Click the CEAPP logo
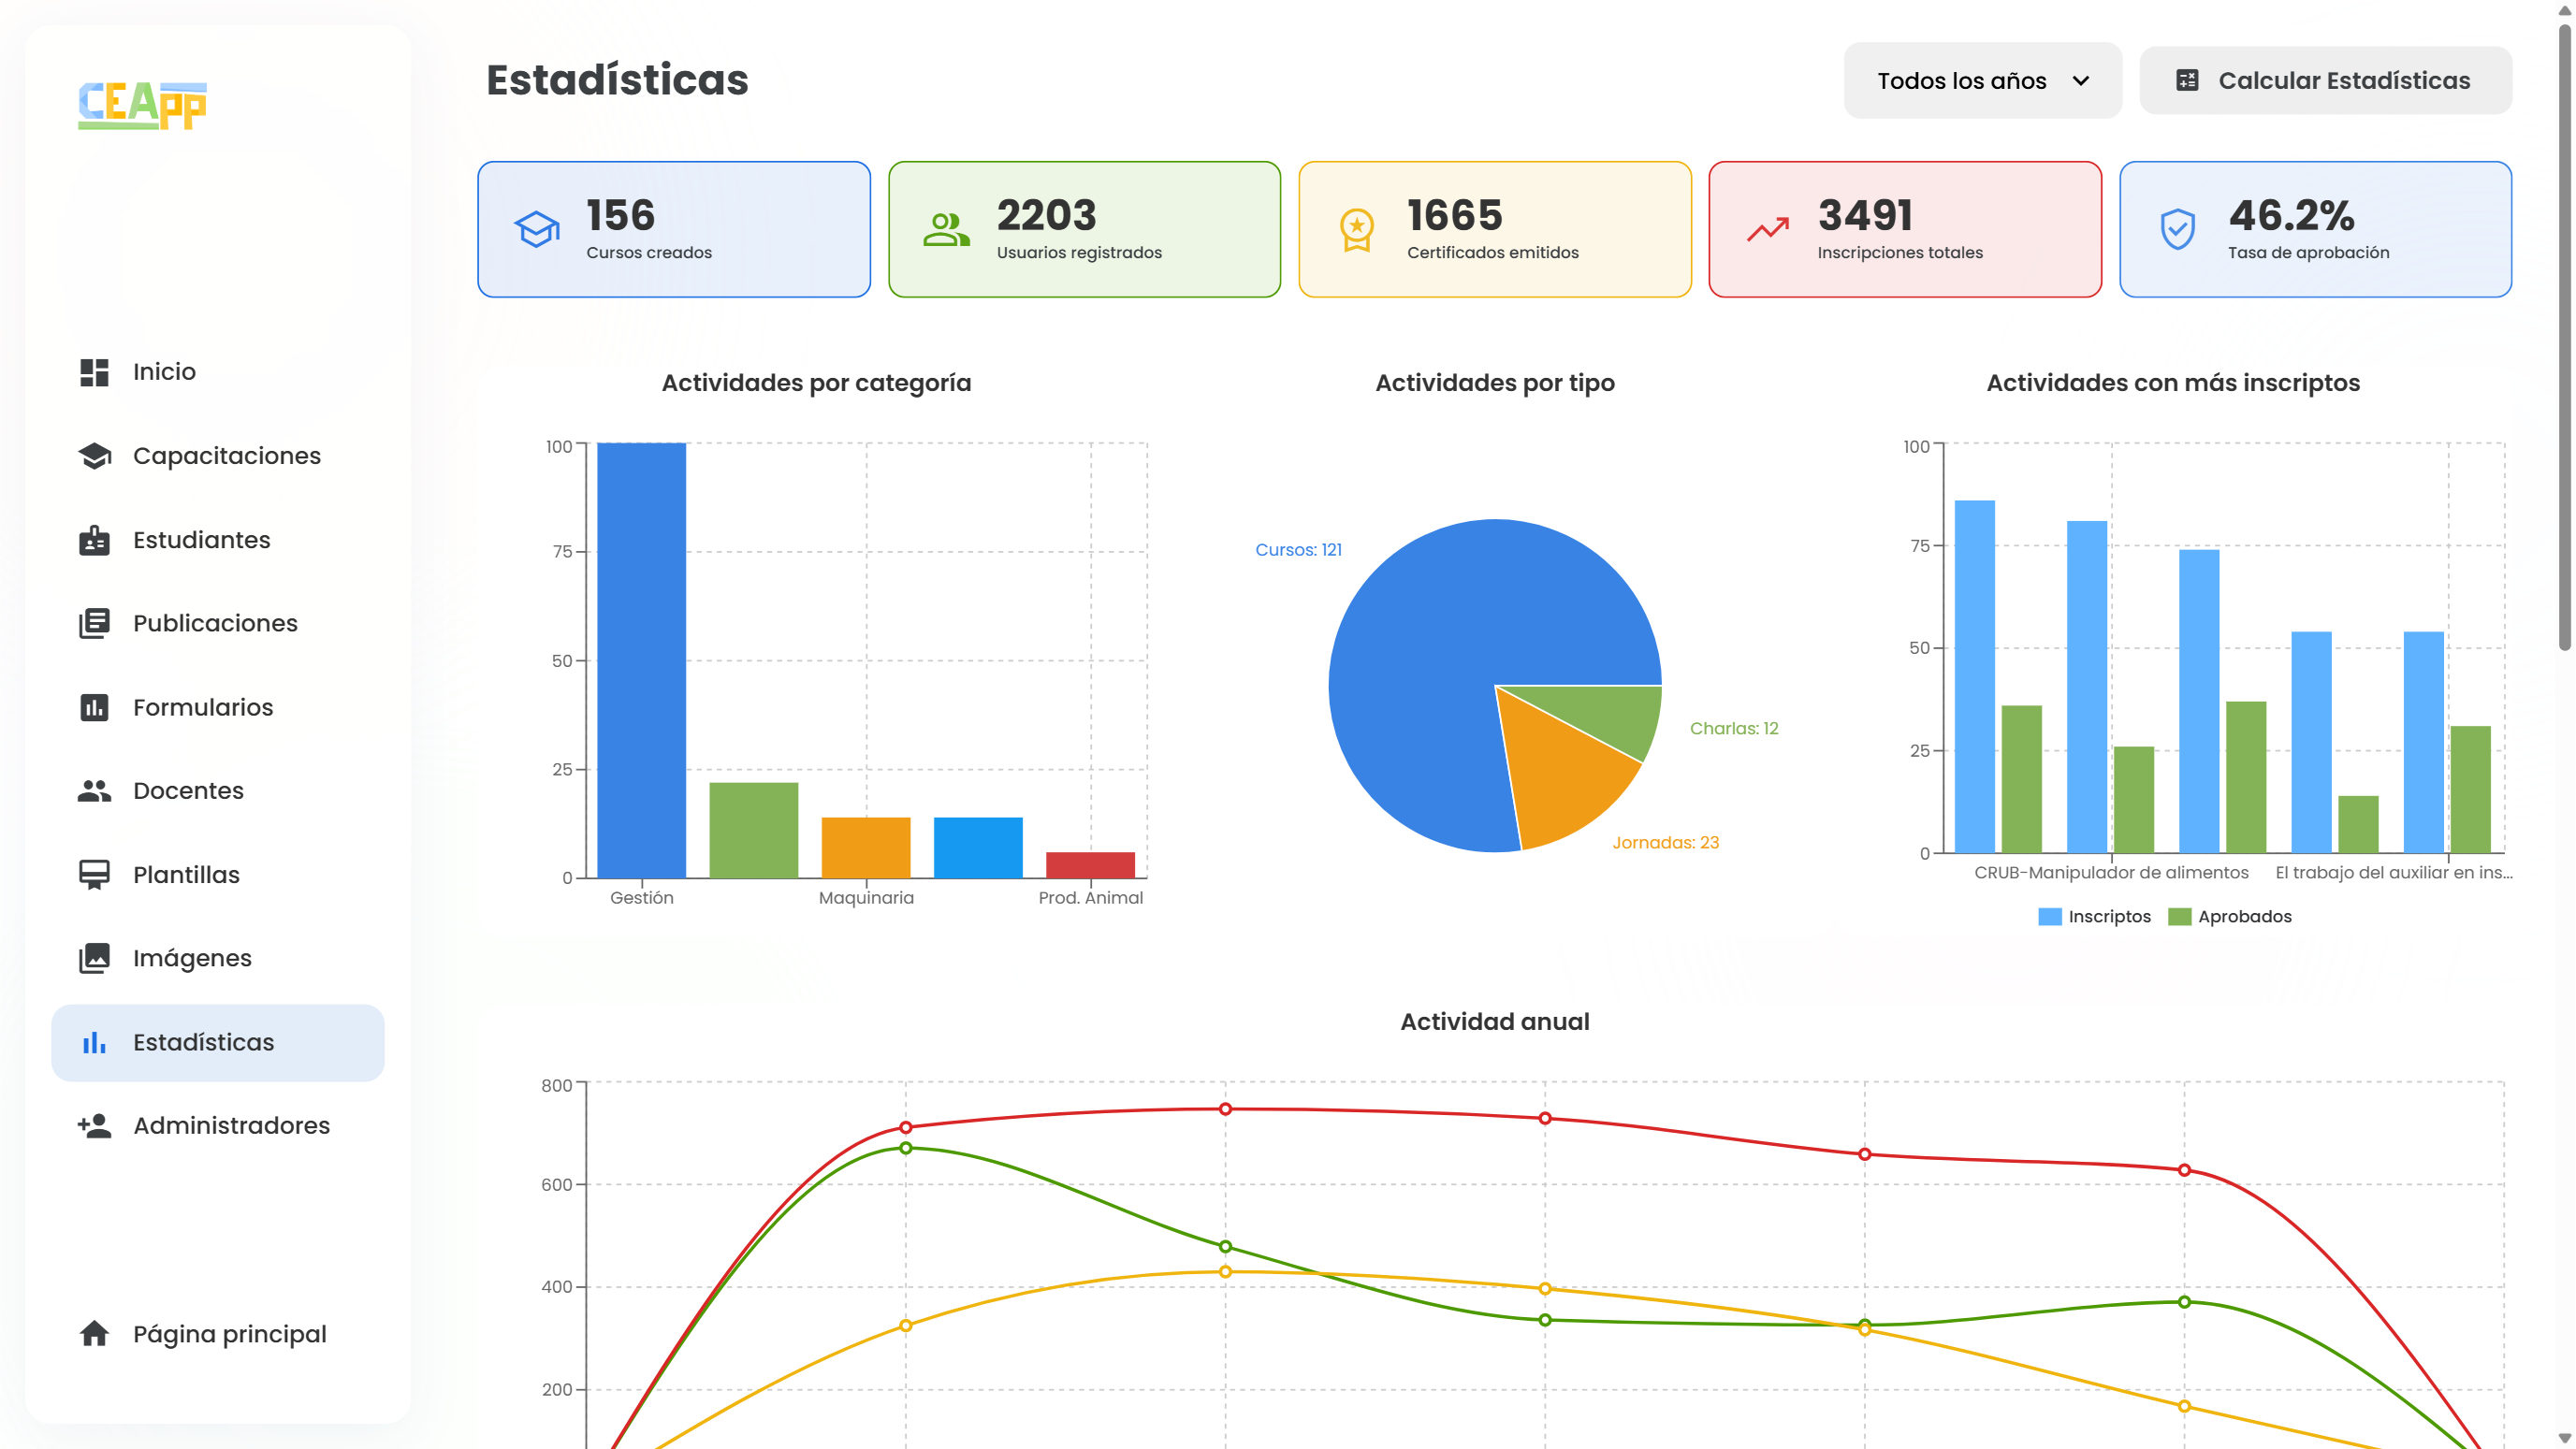Image resolution: width=2576 pixels, height=1449 pixels. click(143, 105)
